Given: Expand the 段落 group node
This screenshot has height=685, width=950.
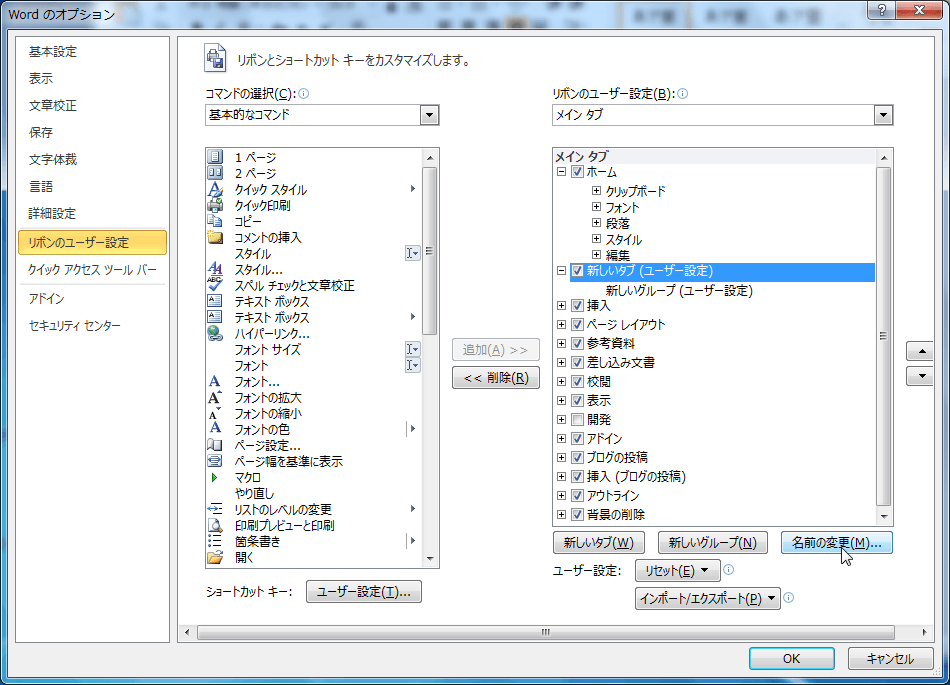Looking at the screenshot, I should point(596,223).
